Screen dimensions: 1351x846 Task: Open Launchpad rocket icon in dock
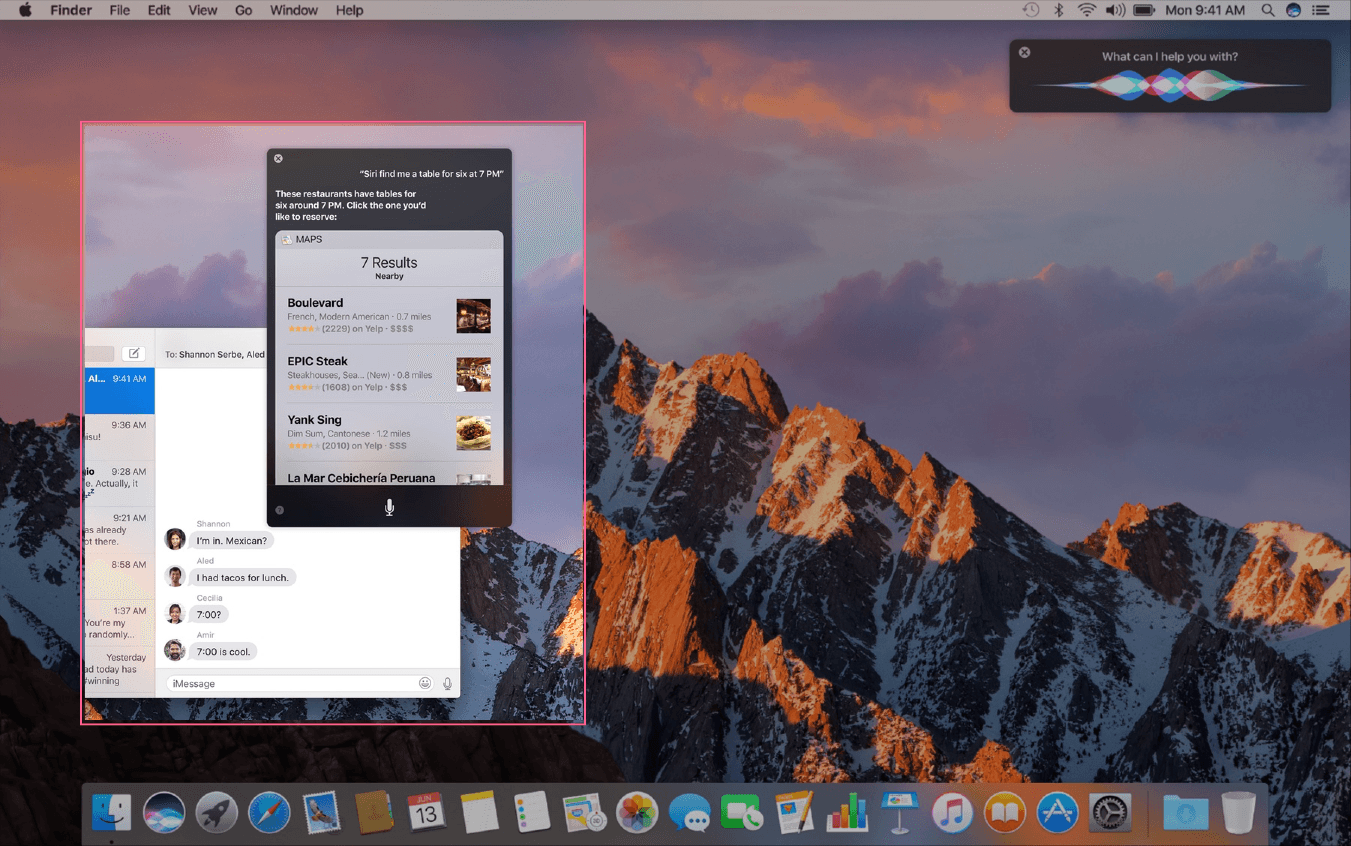216,812
